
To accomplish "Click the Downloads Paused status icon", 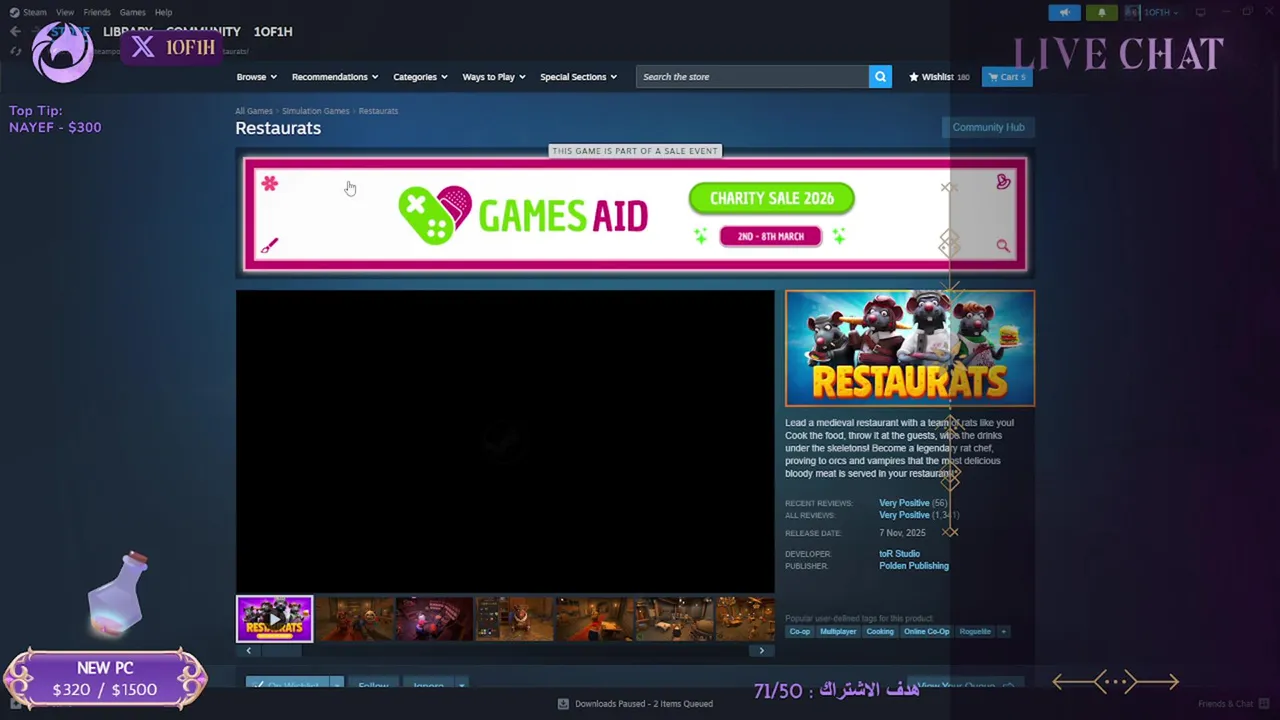I will 563,704.
